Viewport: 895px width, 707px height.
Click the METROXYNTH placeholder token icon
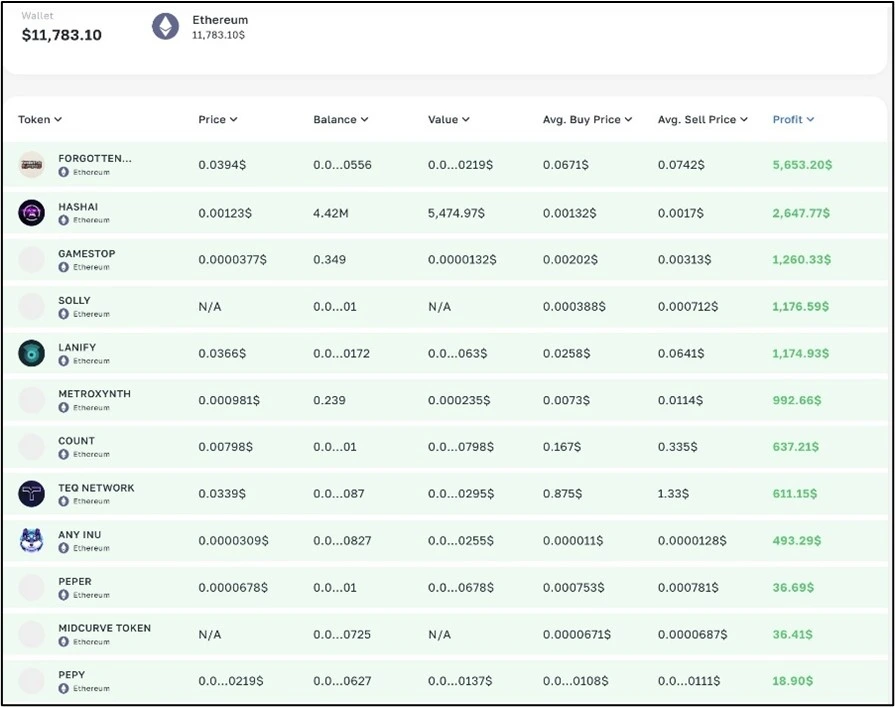click(x=31, y=400)
